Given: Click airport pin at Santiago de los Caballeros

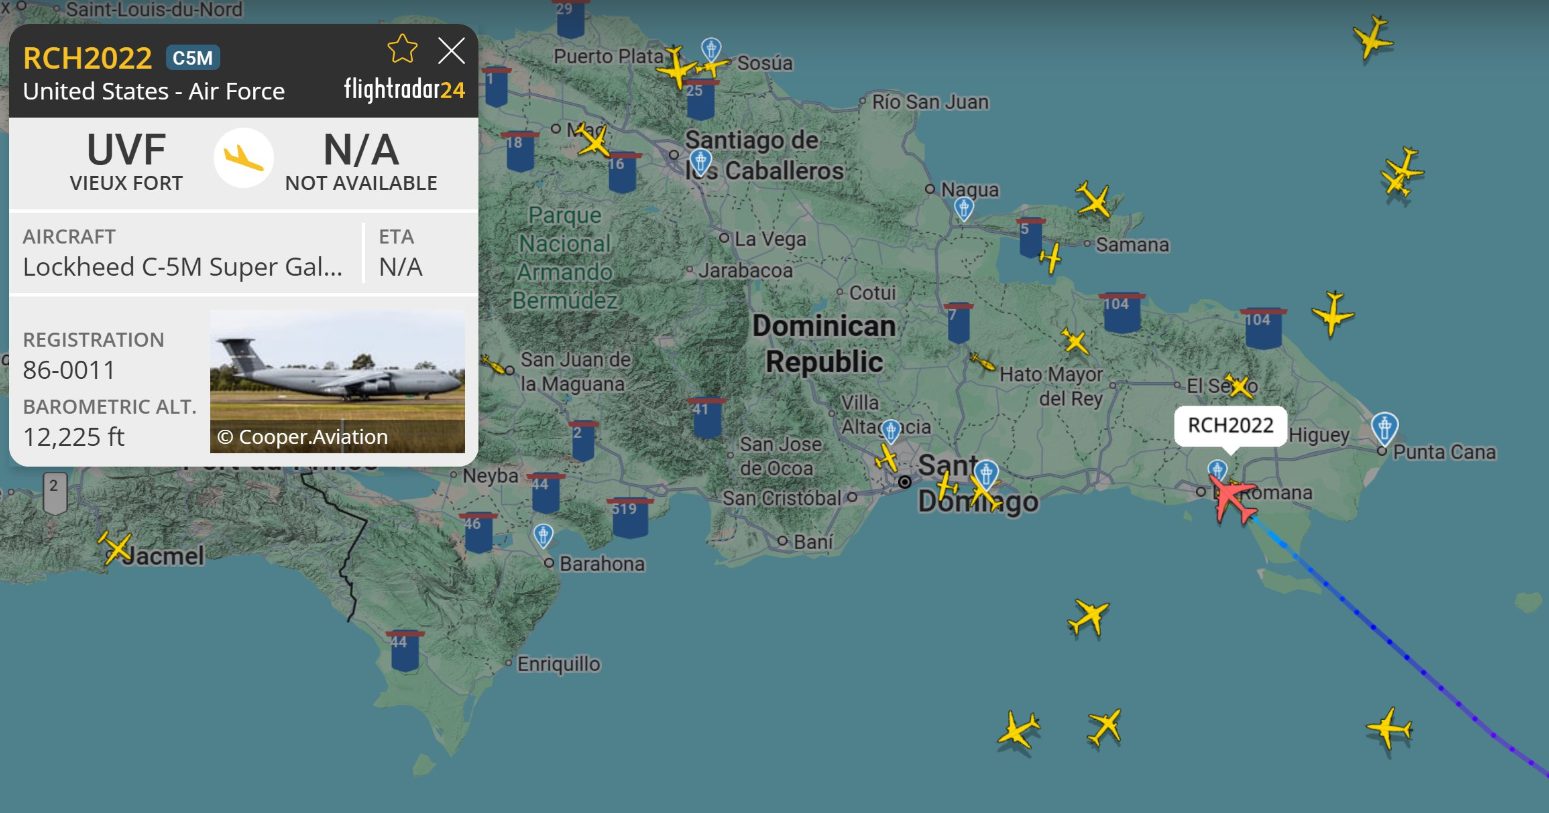Looking at the screenshot, I should [x=700, y=161].
